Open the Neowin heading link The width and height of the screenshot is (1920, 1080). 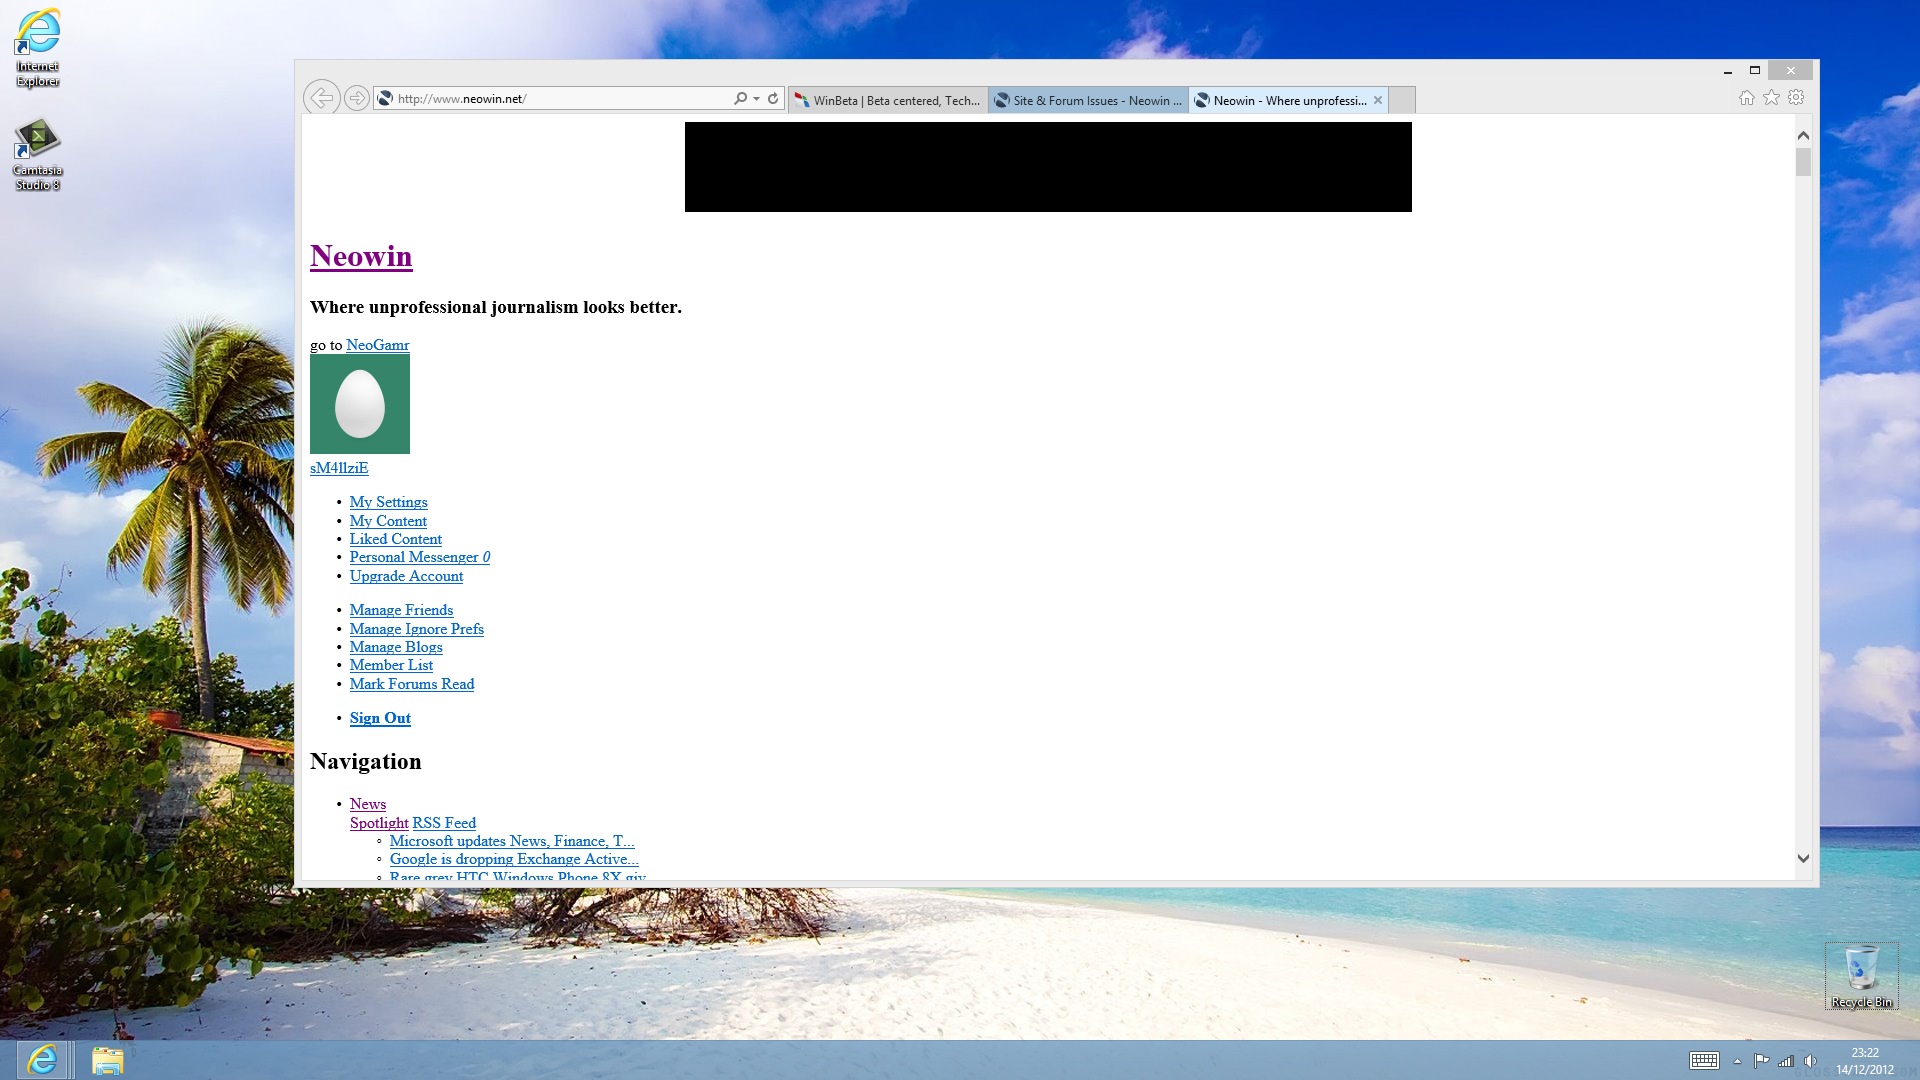coord(361,256)
